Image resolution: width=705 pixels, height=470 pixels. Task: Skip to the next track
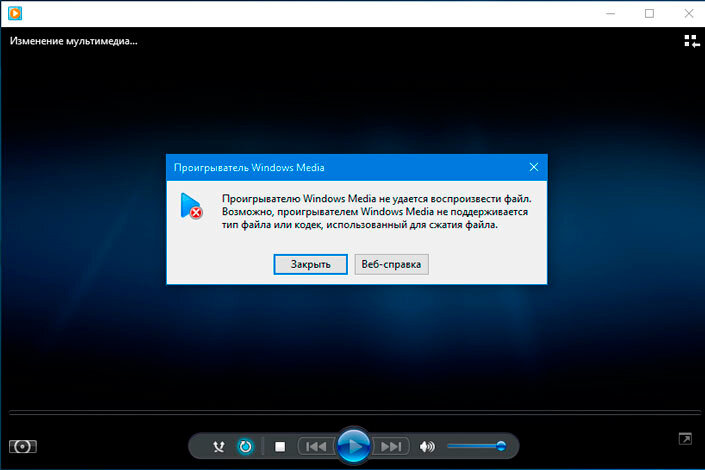click(391, 447)
